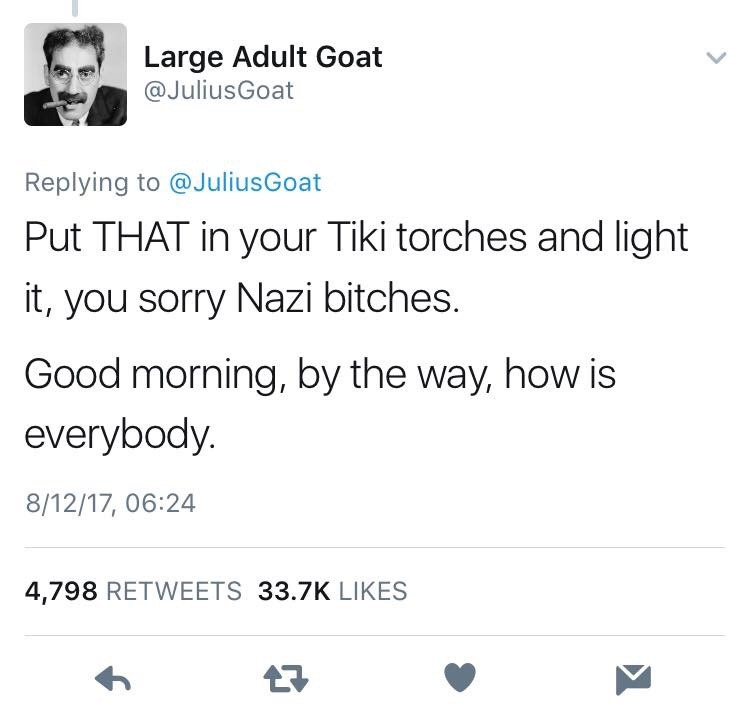
Task: Select the gray @JuliusGoat handle under the name
Action: 219,90
